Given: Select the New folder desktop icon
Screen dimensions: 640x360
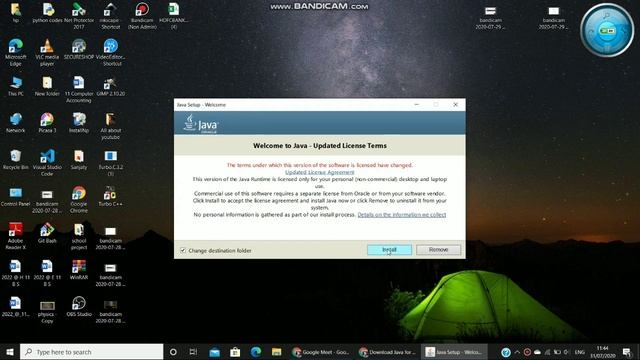Looking at the screenshot, I should pos(47,87).
